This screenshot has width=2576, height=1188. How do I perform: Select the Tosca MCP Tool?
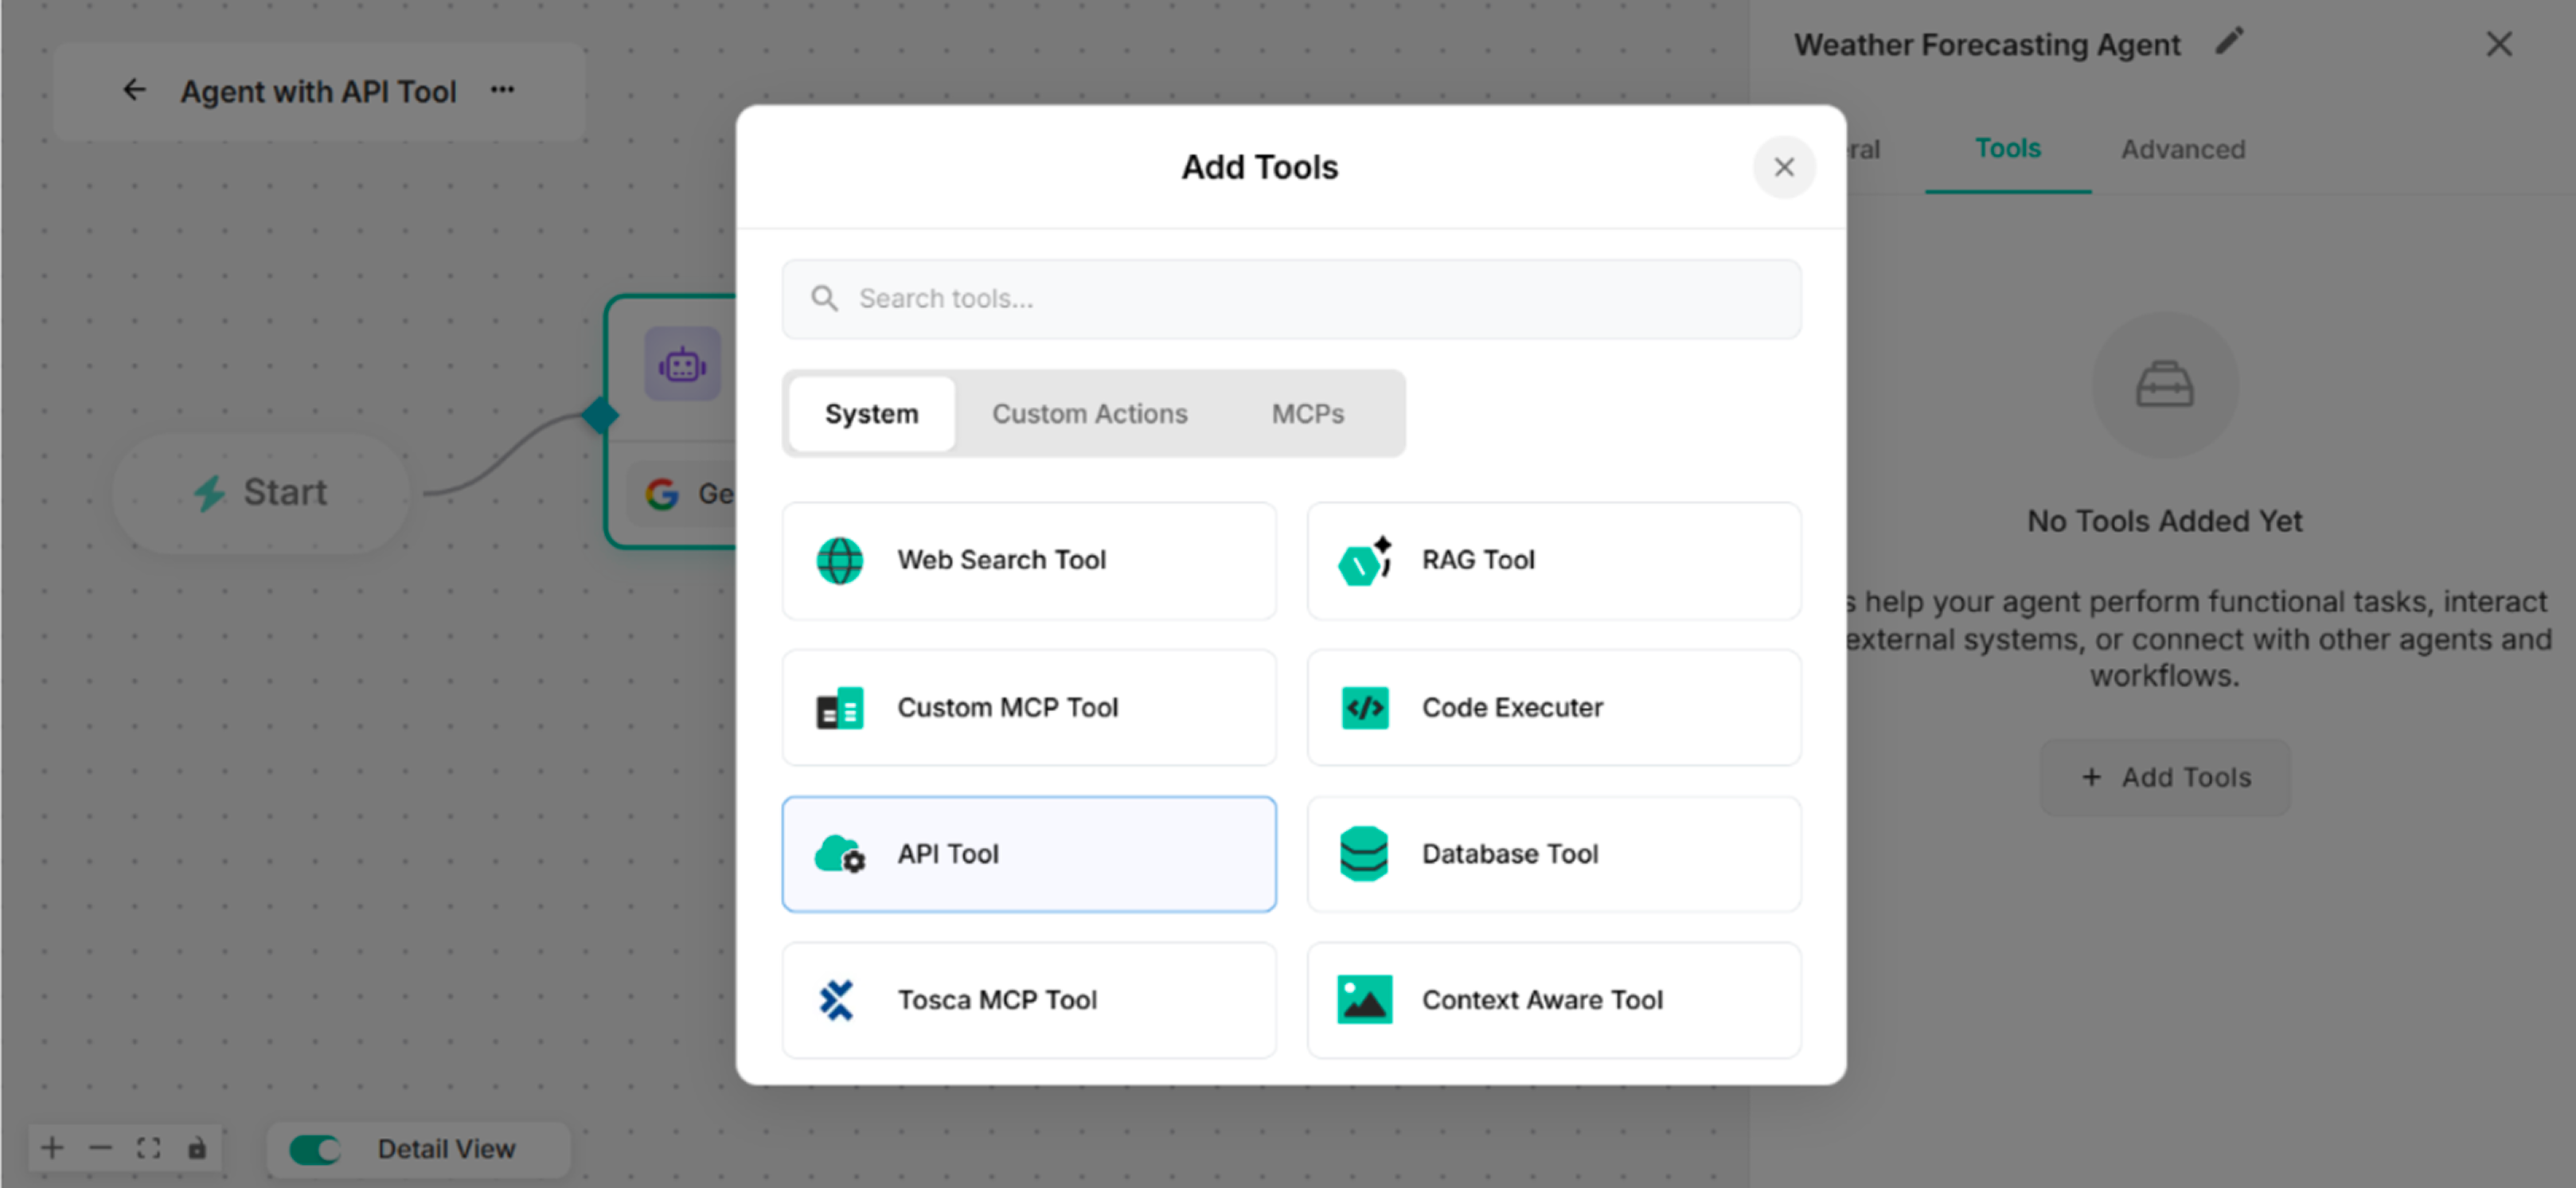(1029, 1000)
